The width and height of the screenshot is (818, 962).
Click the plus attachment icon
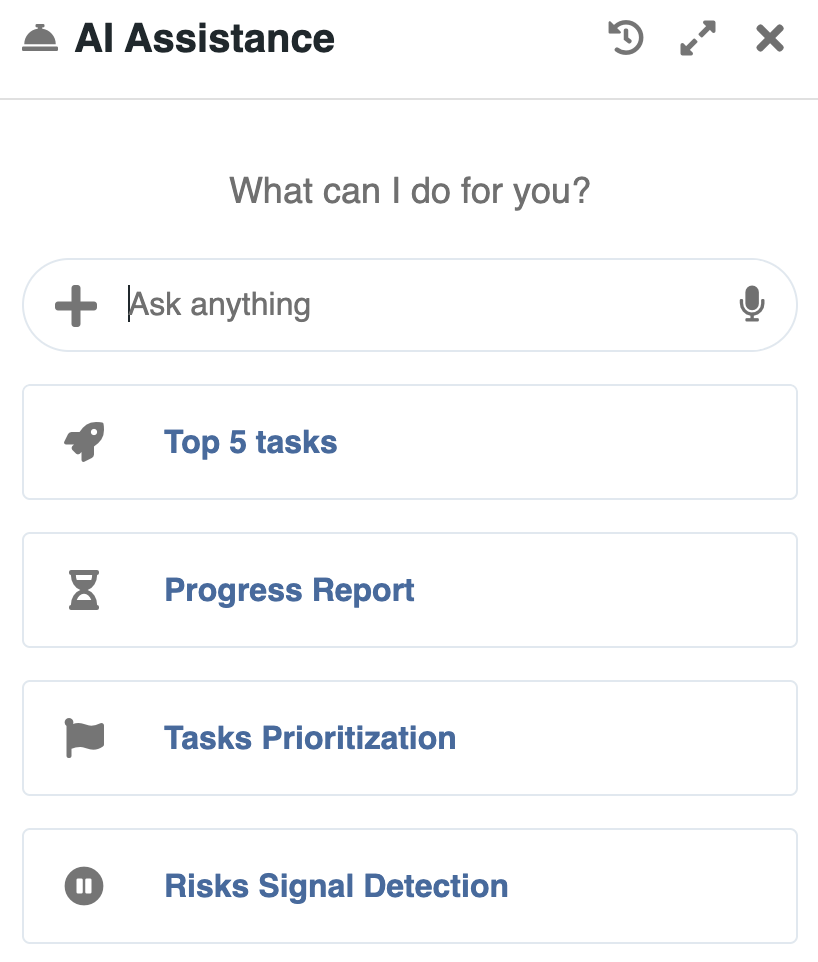click(x=76, y=305)
